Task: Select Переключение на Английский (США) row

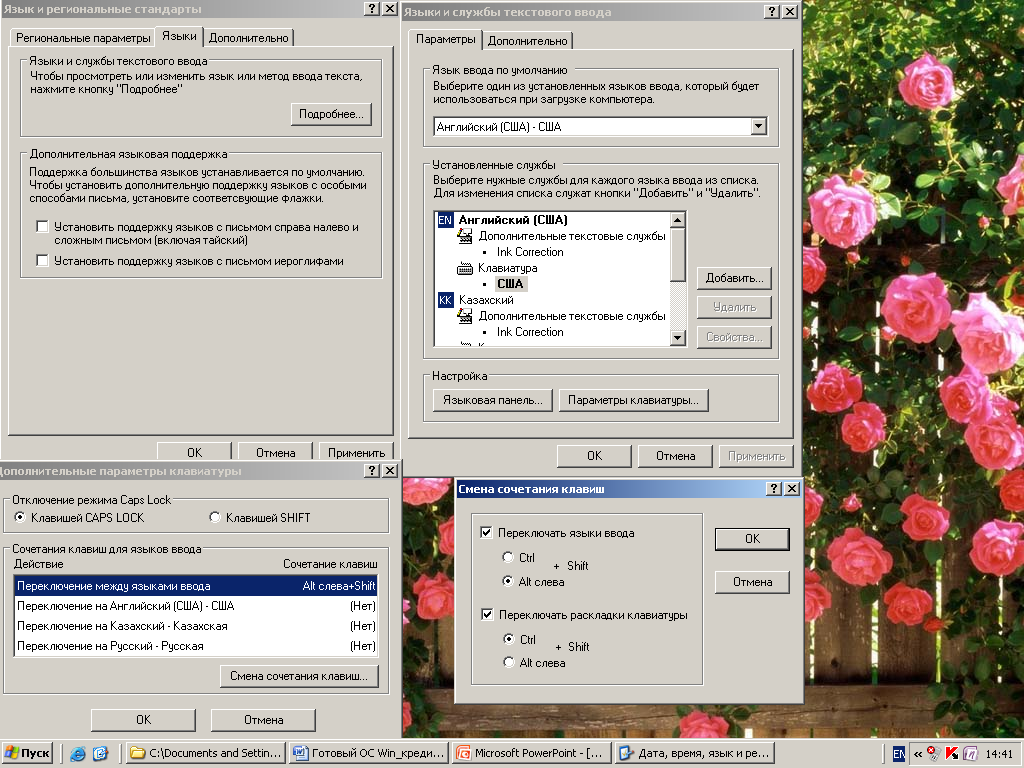Action: (195, 606)
